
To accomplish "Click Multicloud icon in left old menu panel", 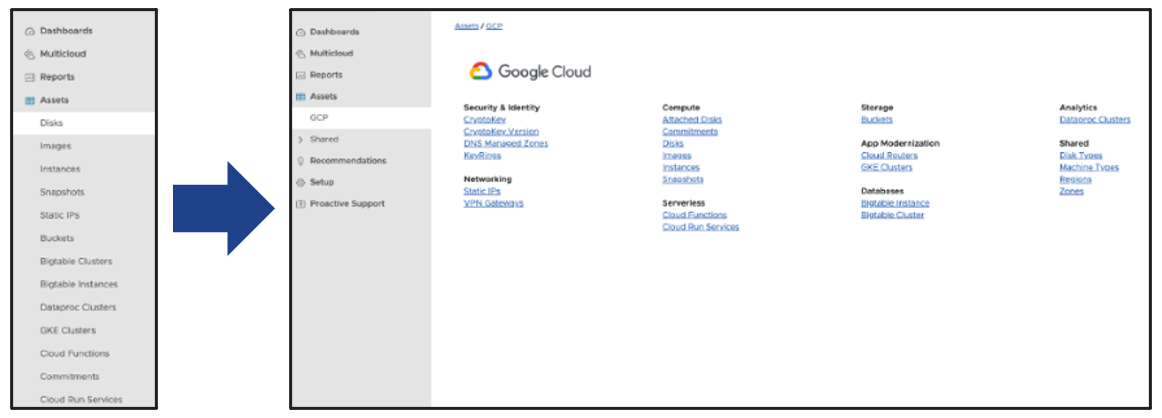I will click(30, 55).
